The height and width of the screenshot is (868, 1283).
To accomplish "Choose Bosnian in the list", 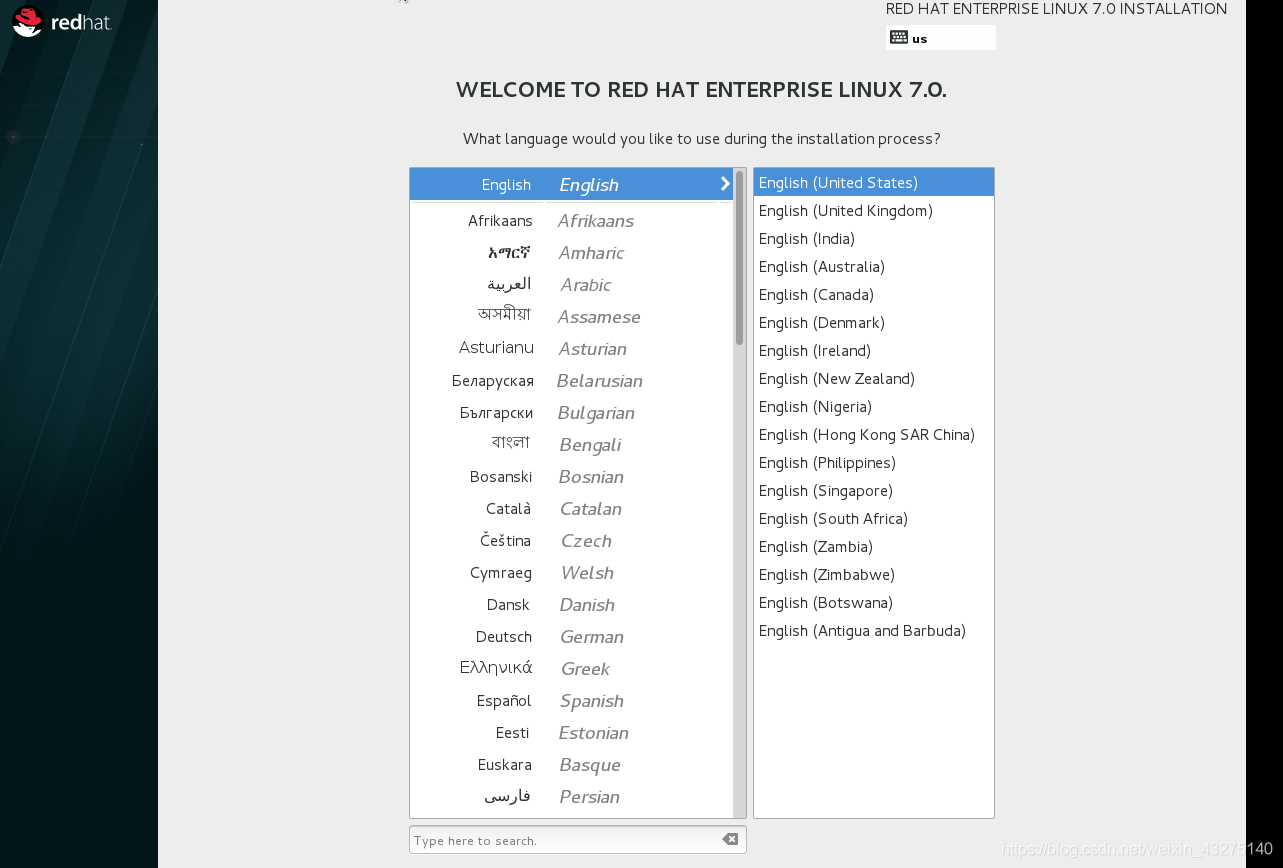I will click(x=571, y=477).
